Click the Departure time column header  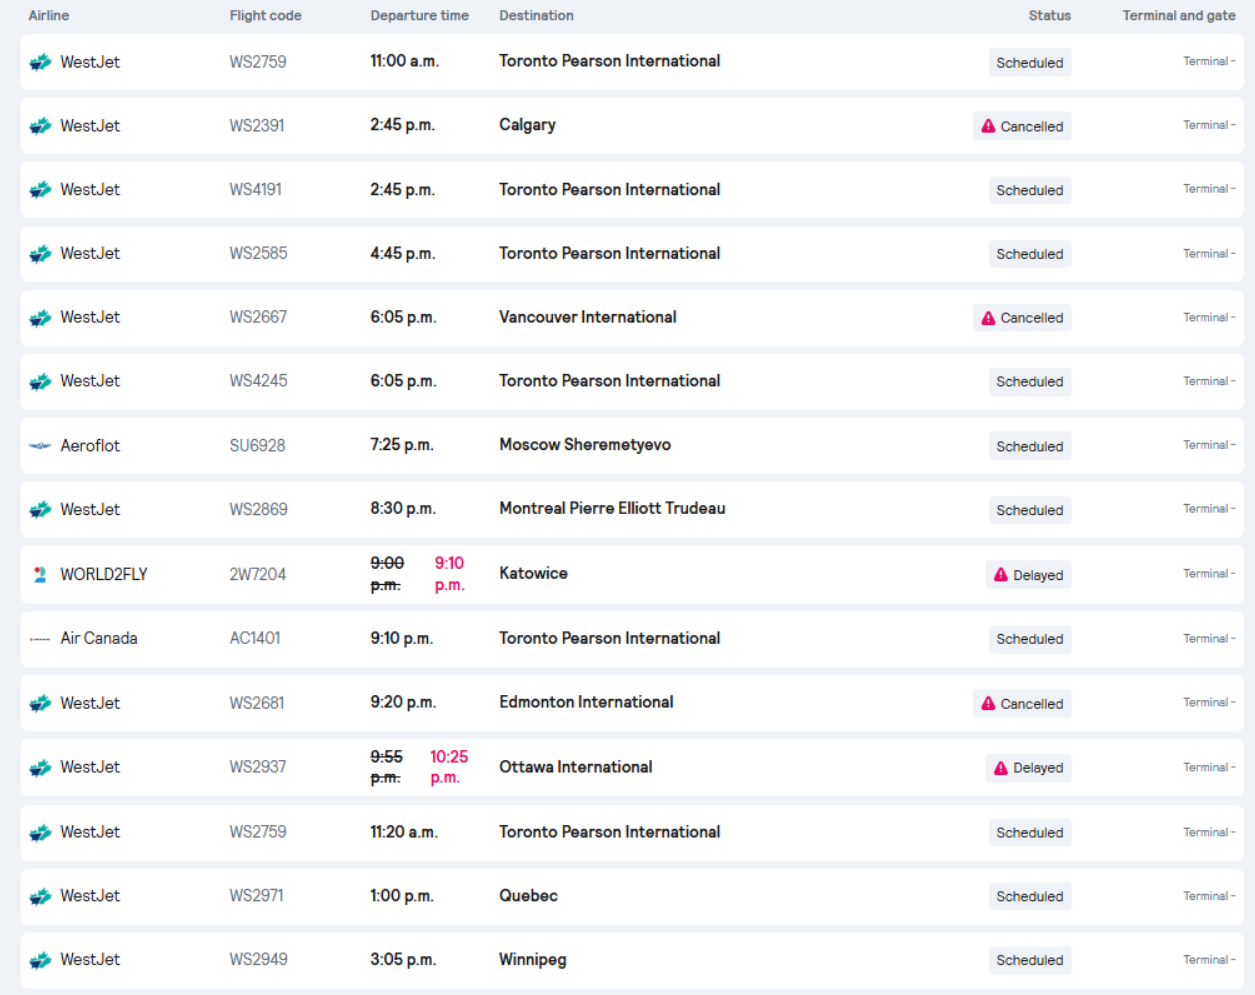point(419,16)
